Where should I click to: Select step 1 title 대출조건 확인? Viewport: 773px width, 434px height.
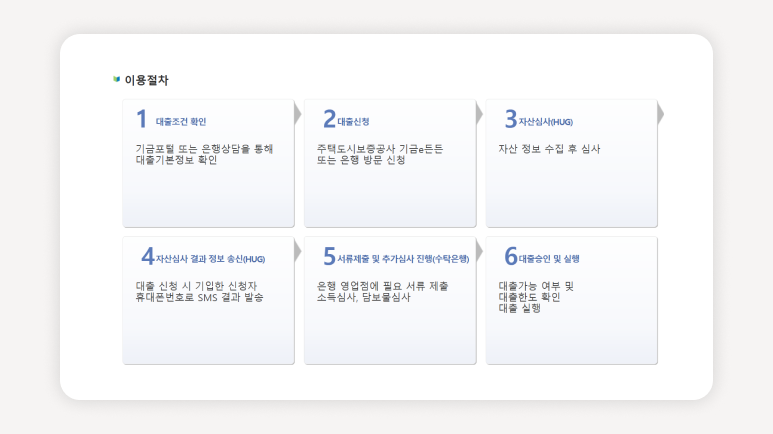181,121
